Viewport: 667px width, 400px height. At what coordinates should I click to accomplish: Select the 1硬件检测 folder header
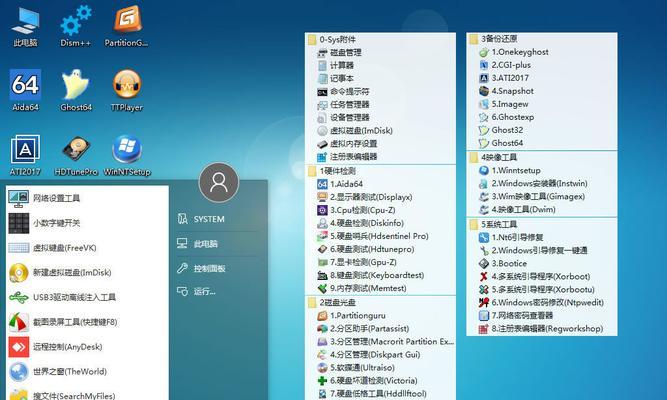[x=380, y=171]
